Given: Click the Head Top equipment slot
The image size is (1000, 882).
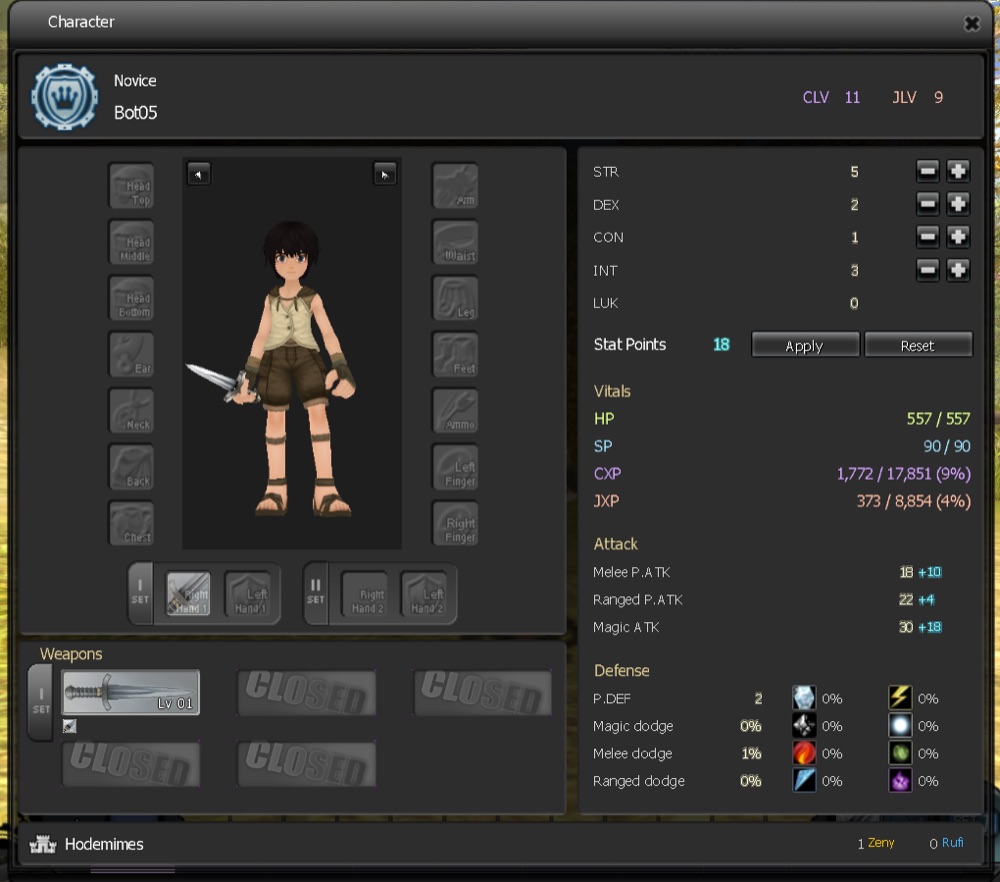Looking at the screenshot, I should coord(131,186).
